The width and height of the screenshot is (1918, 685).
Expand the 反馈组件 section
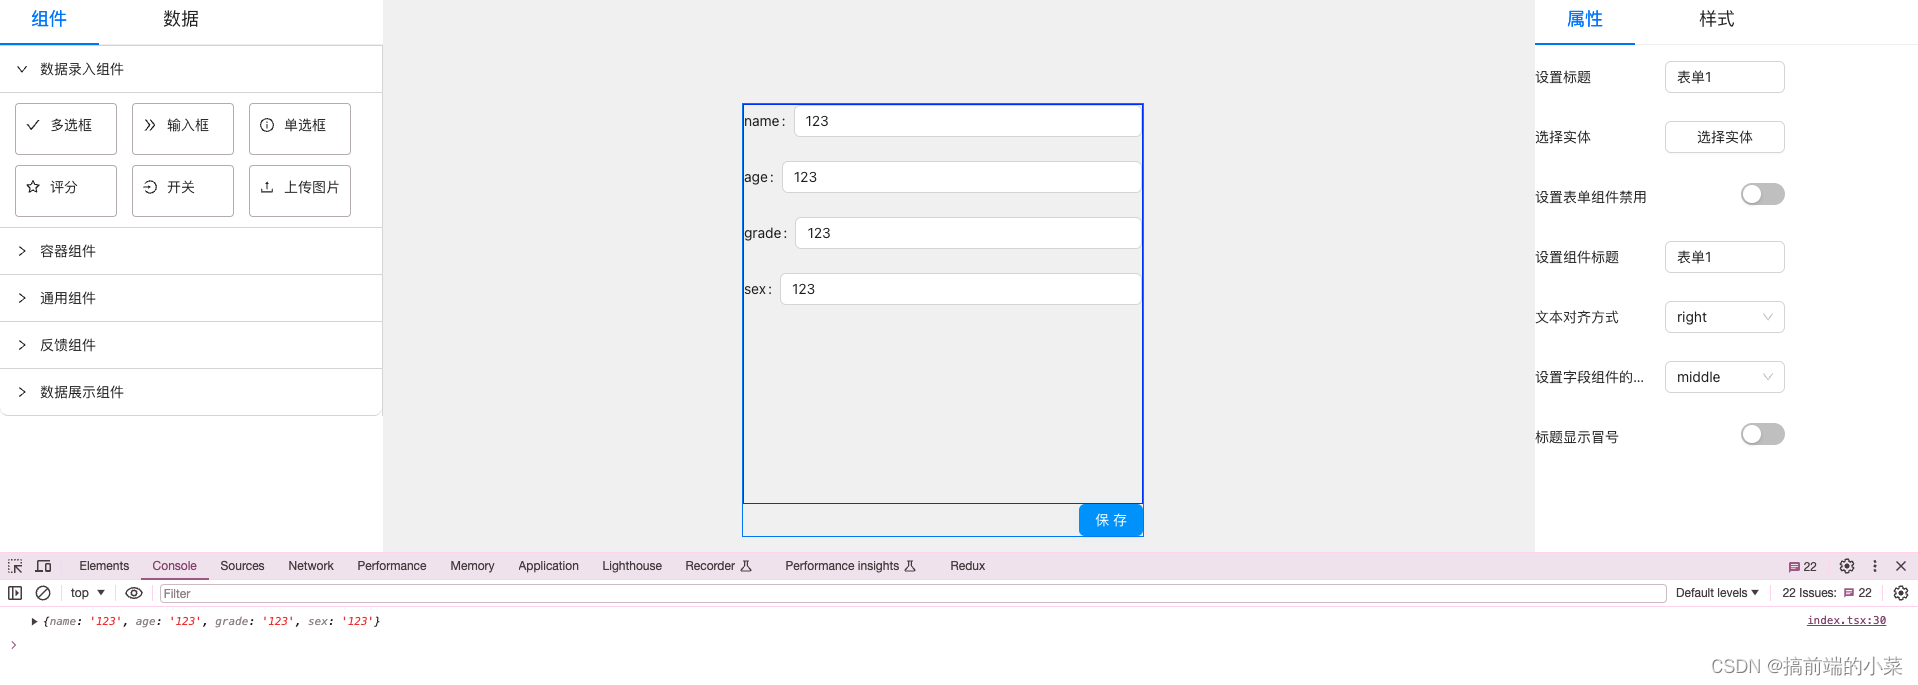[x=191, y=345]
